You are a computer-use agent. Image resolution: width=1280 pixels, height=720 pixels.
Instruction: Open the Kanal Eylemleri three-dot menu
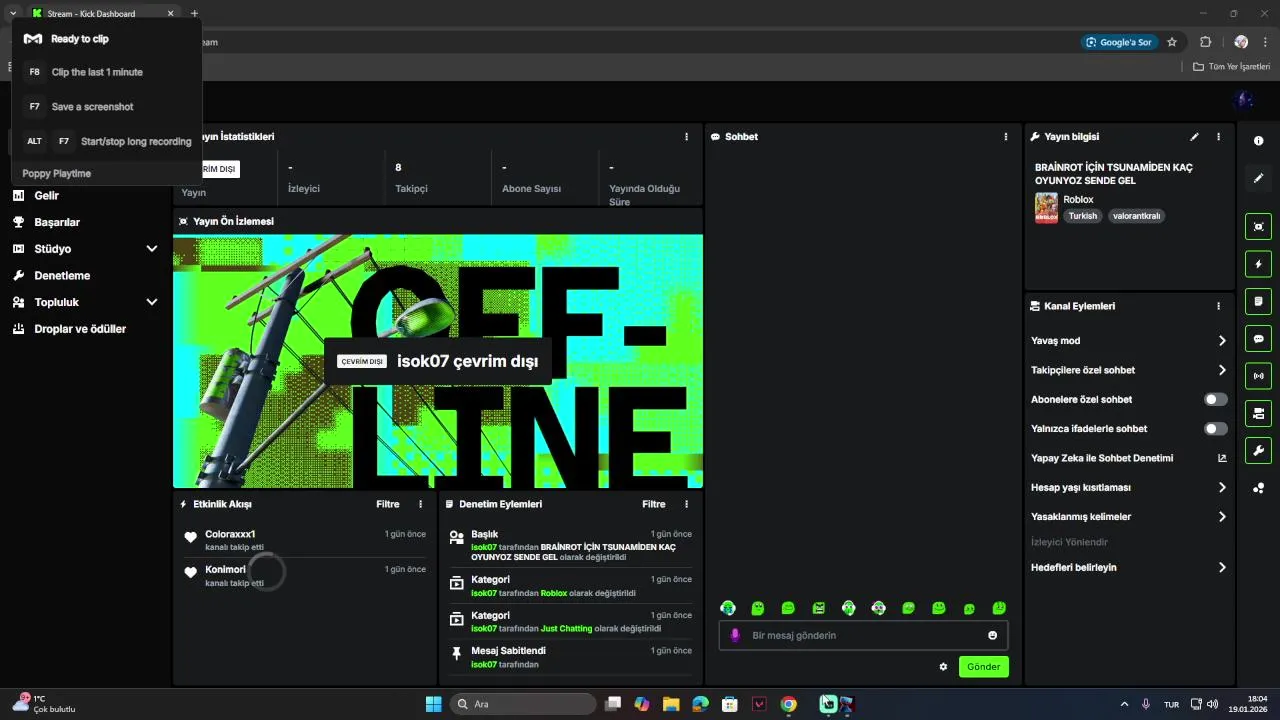pyautogui.click(x=1218, y=306)
